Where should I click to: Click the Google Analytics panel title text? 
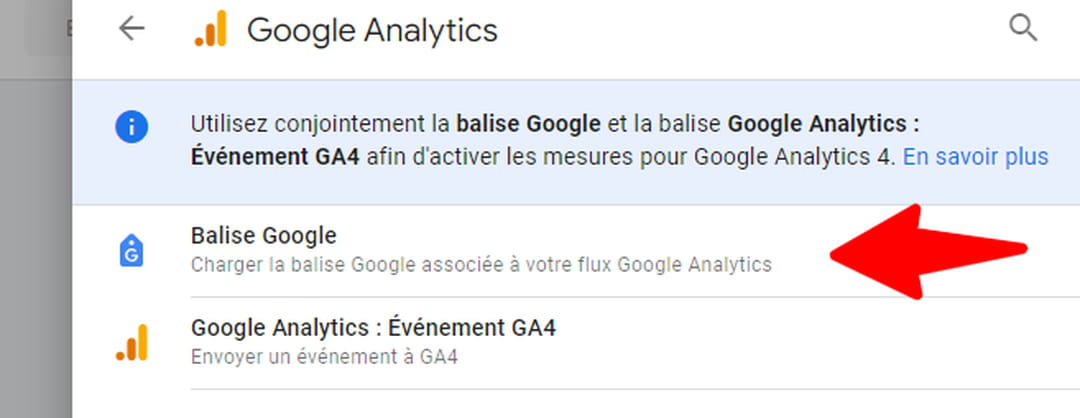tap(372, 31)
